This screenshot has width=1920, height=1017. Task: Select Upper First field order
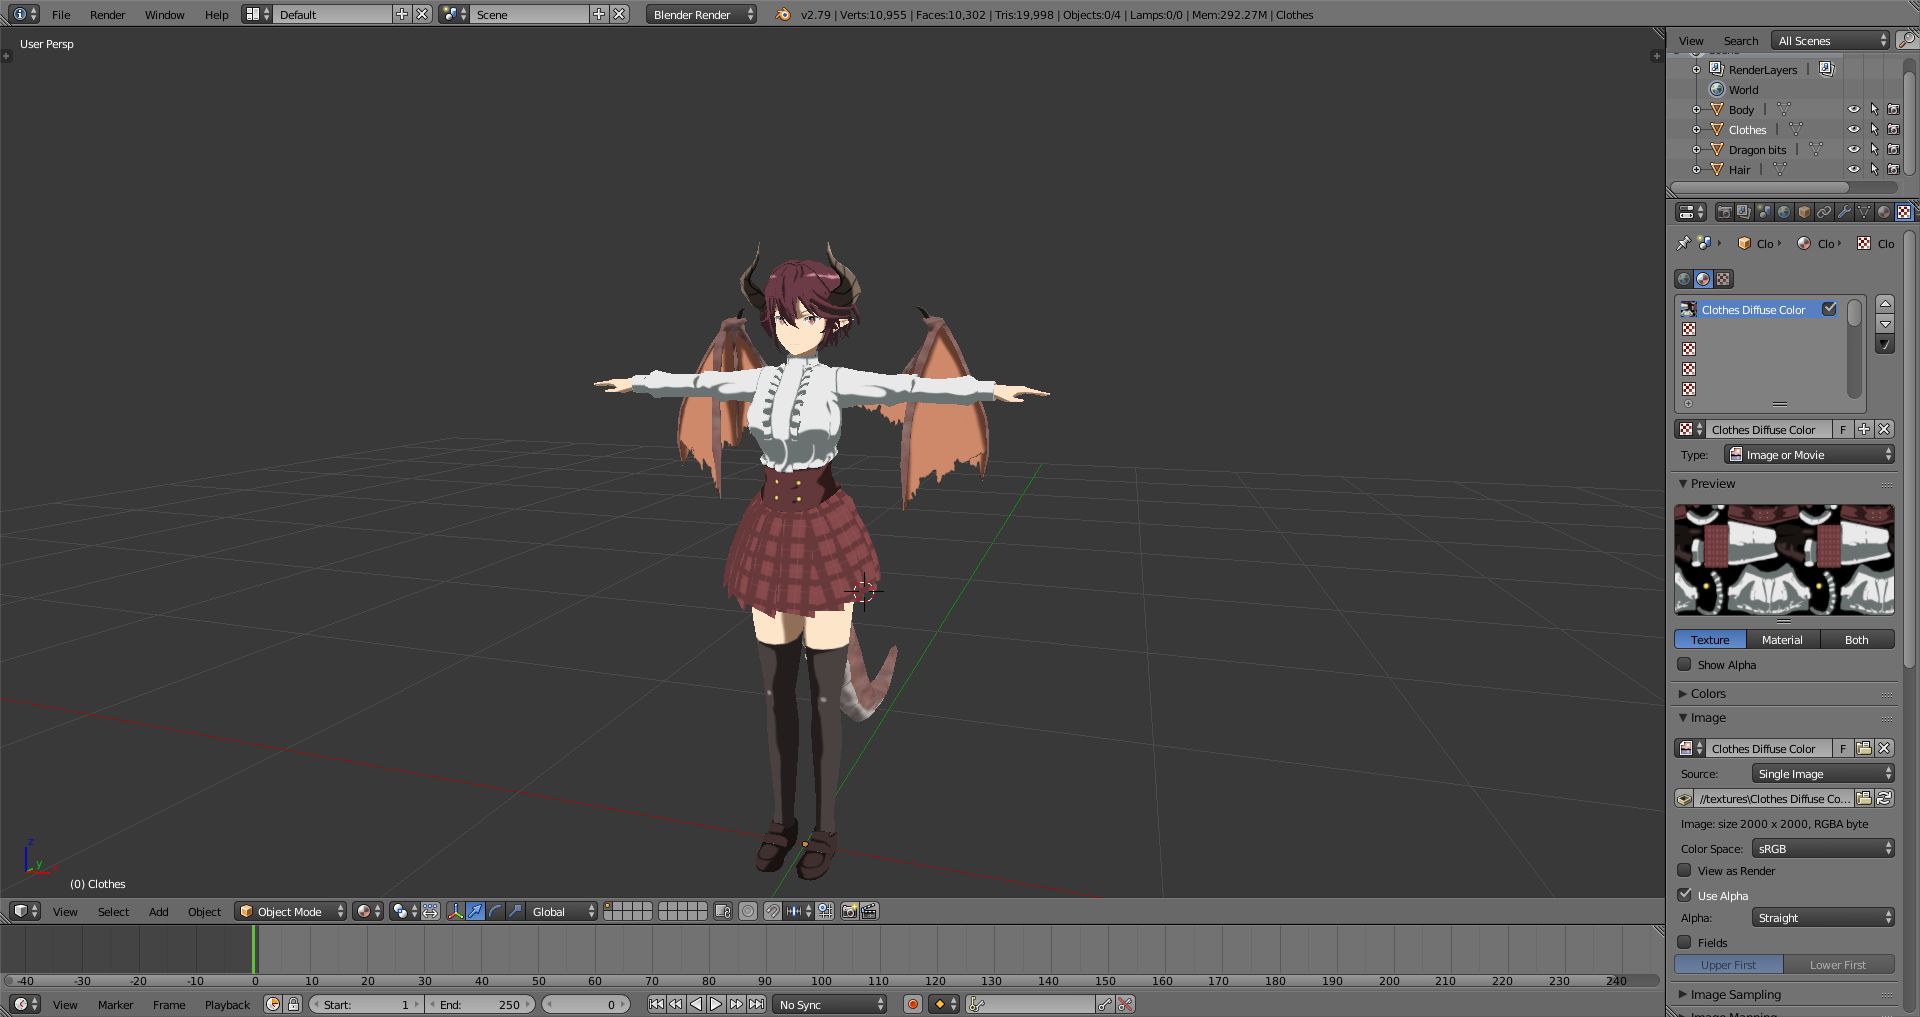coord(1729,965)
